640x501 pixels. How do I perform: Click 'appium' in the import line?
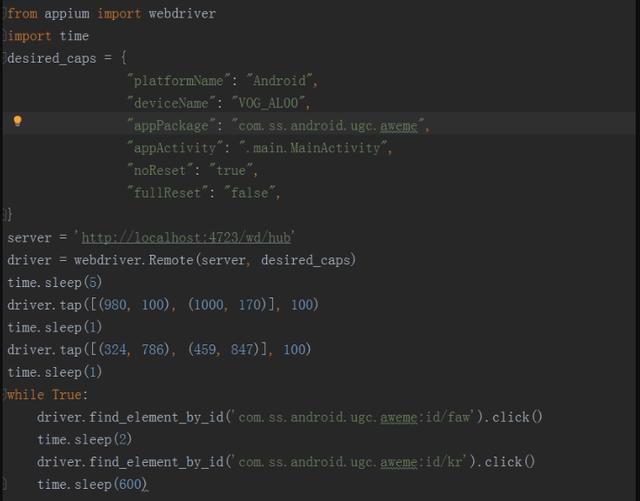pyautogui.click(x=67, y=13)
